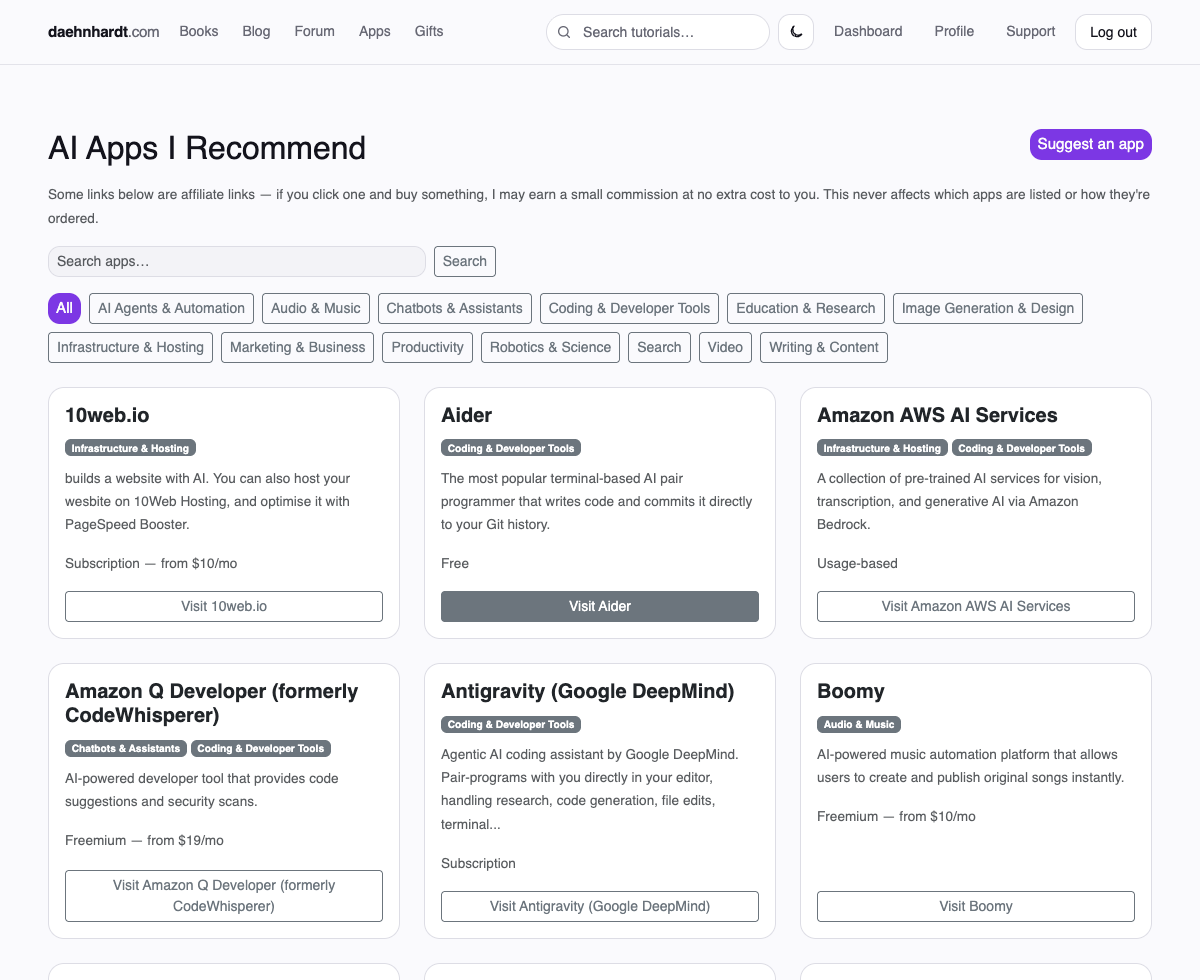Click the Antigravity (Google DeepMind) title

(588, 691)
